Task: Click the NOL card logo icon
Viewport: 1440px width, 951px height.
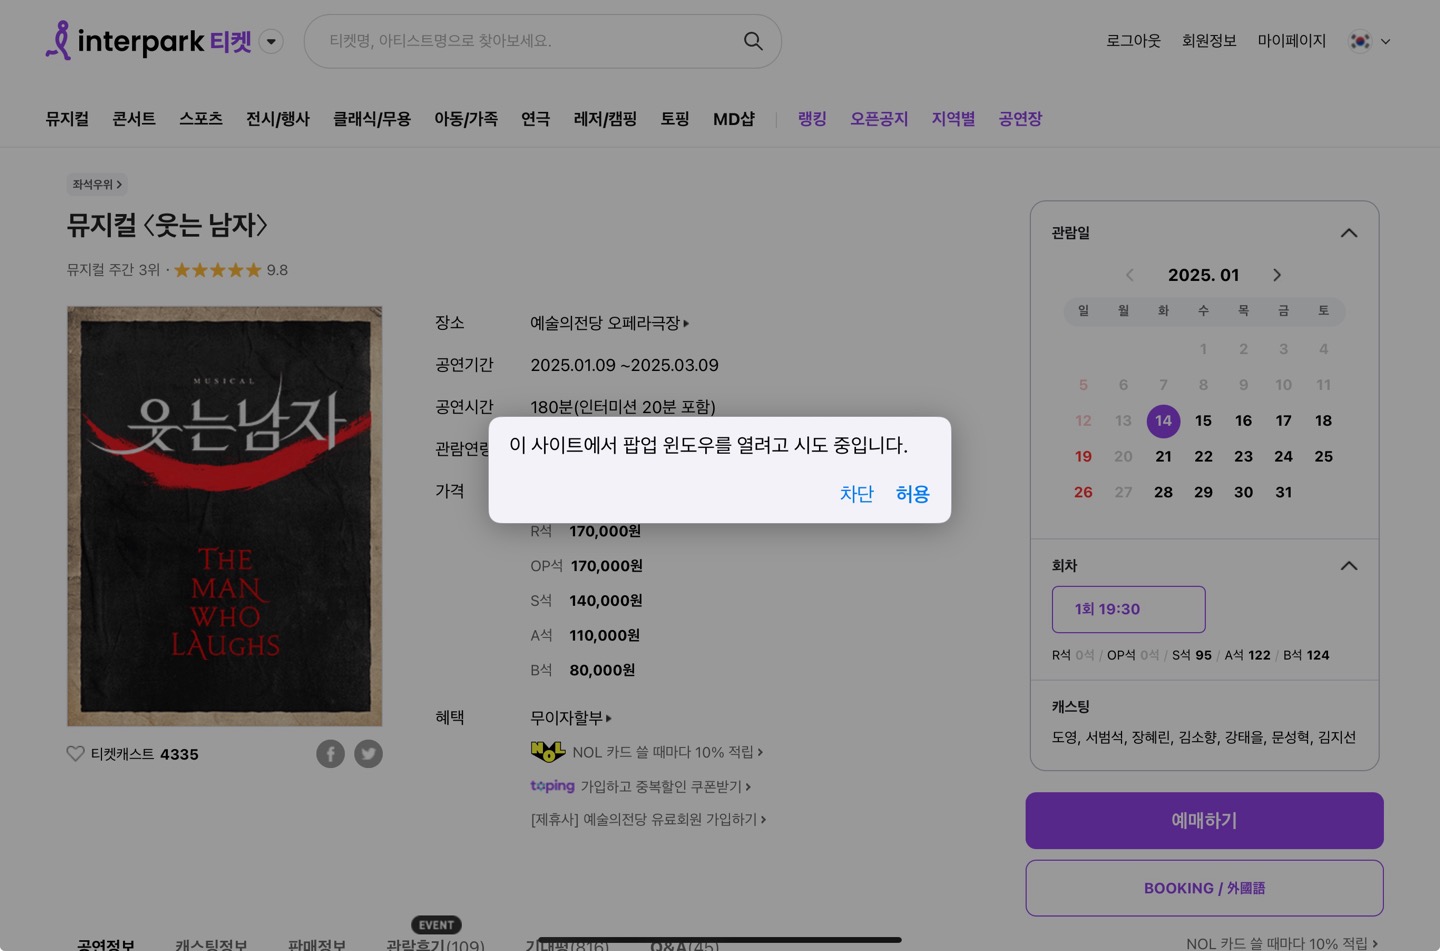Action: pyautogui.click(x=548, y=751)
